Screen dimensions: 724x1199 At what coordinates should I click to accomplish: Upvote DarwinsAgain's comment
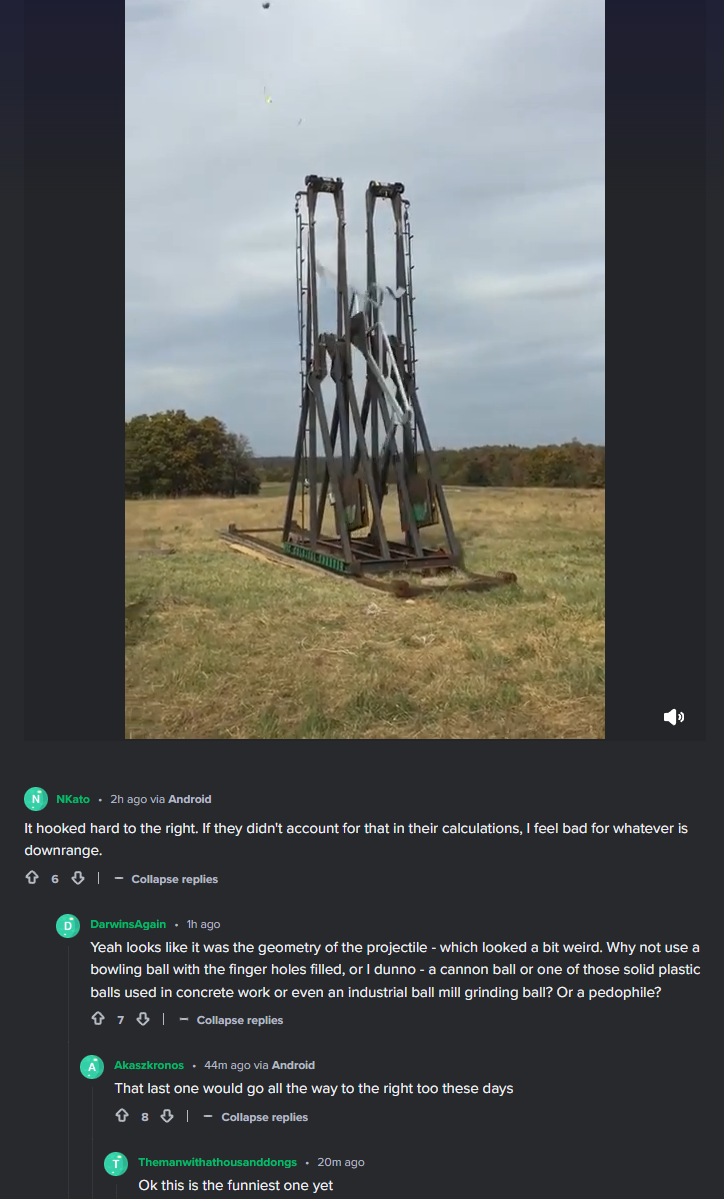pos(98,1019)
